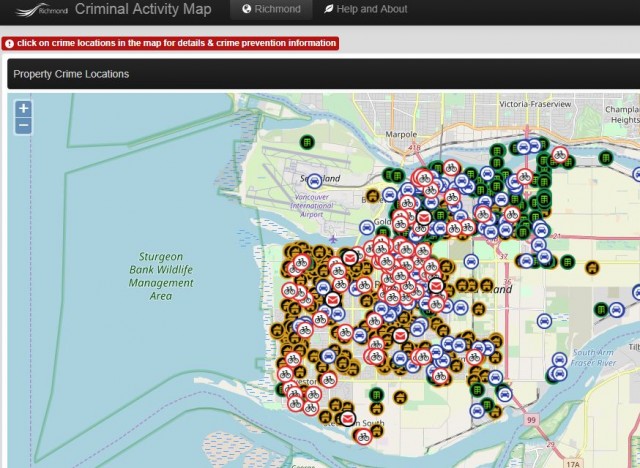Select the blue car marker on the Sea Island label
Image resolution: width=640 pixels, height=468 pixels.
[314, 181]
